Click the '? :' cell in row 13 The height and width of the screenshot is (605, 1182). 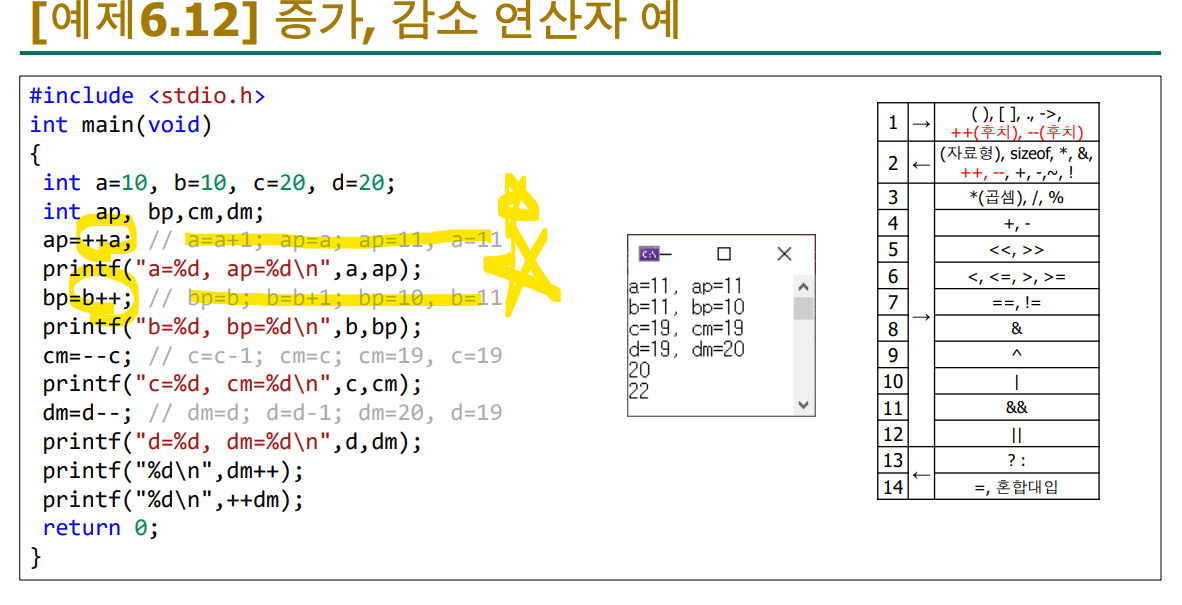pos(1016,460)
